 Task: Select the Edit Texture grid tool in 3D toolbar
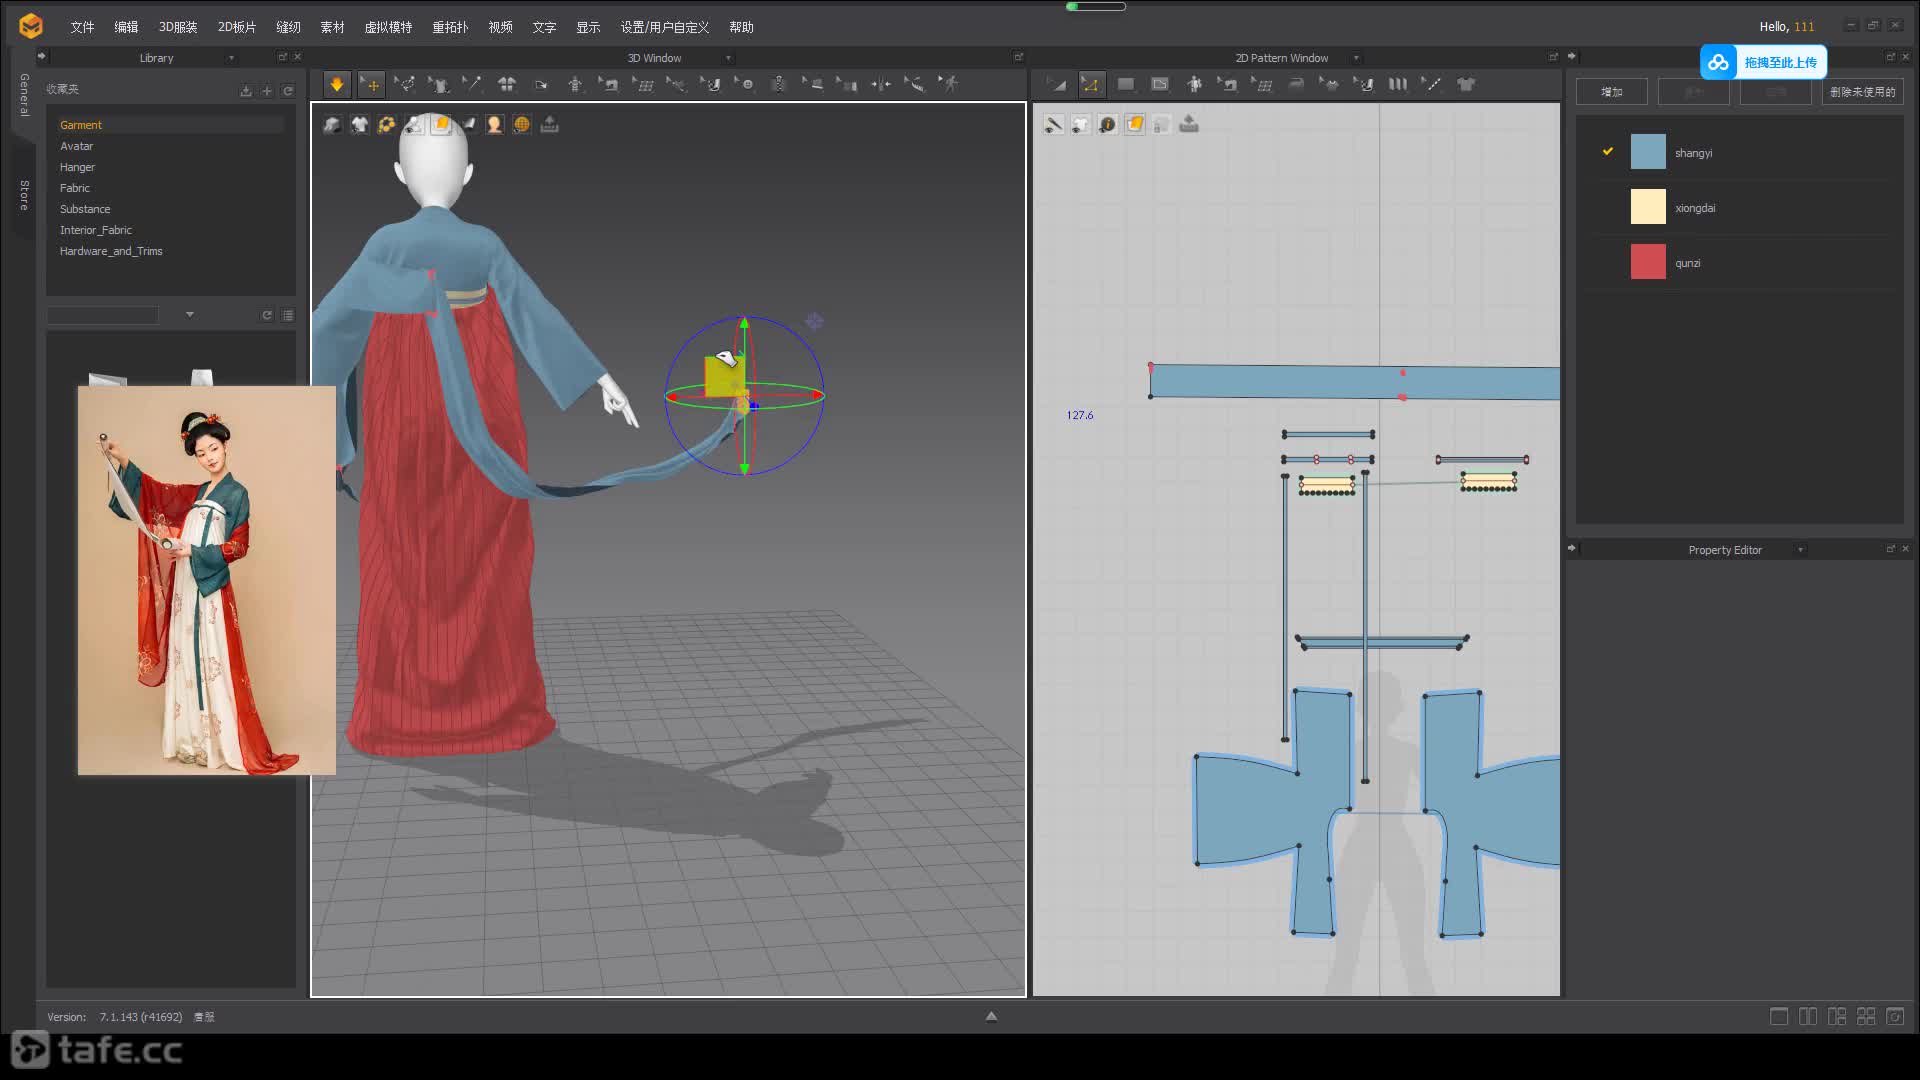[643, 85]
